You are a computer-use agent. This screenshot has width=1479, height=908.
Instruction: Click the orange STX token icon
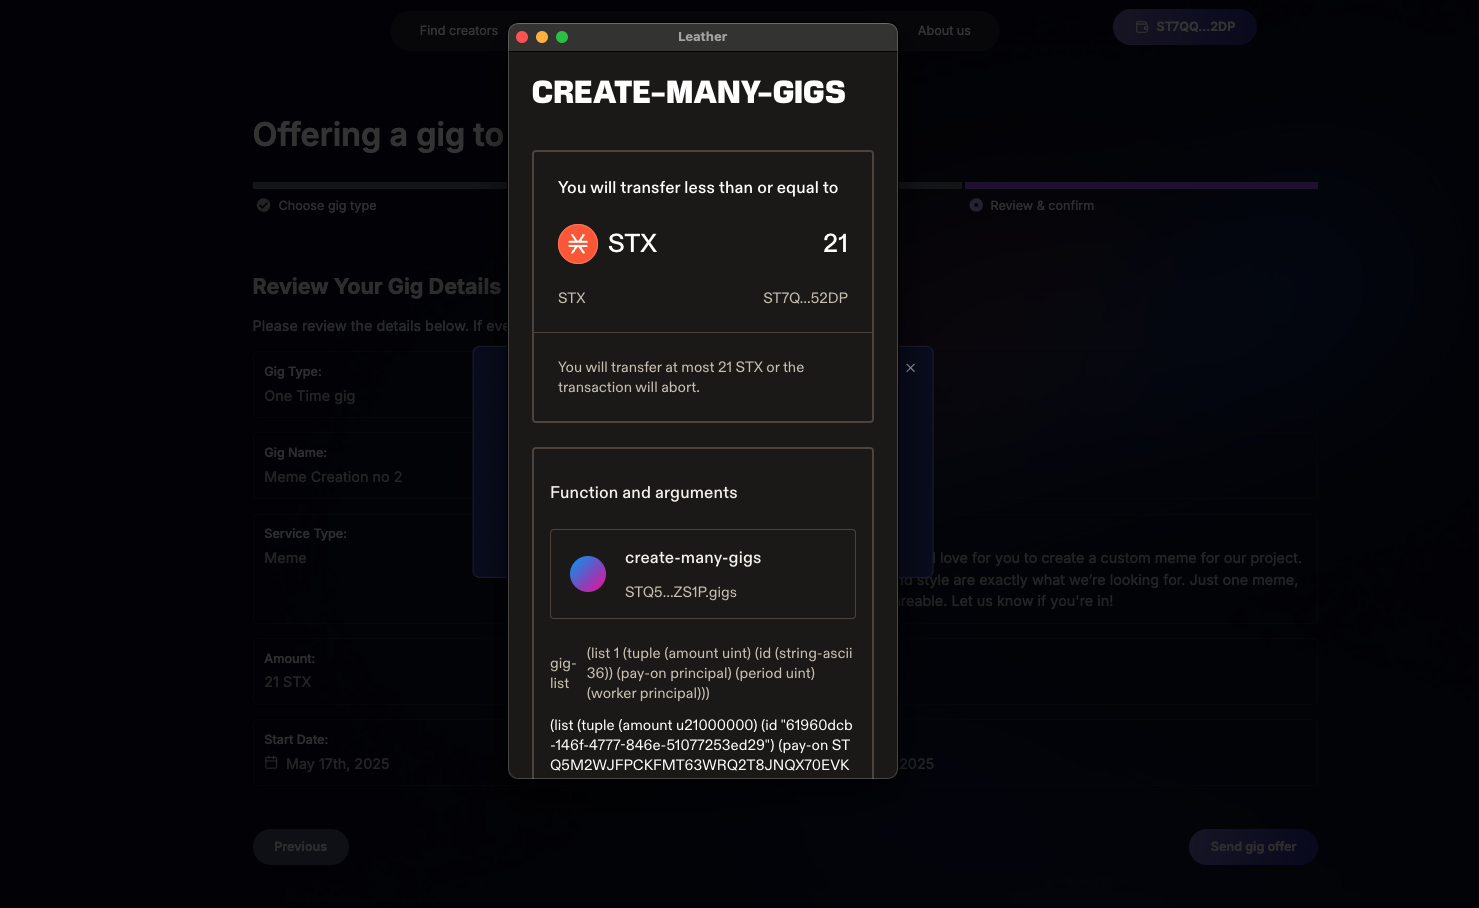[x=578, y=244]
